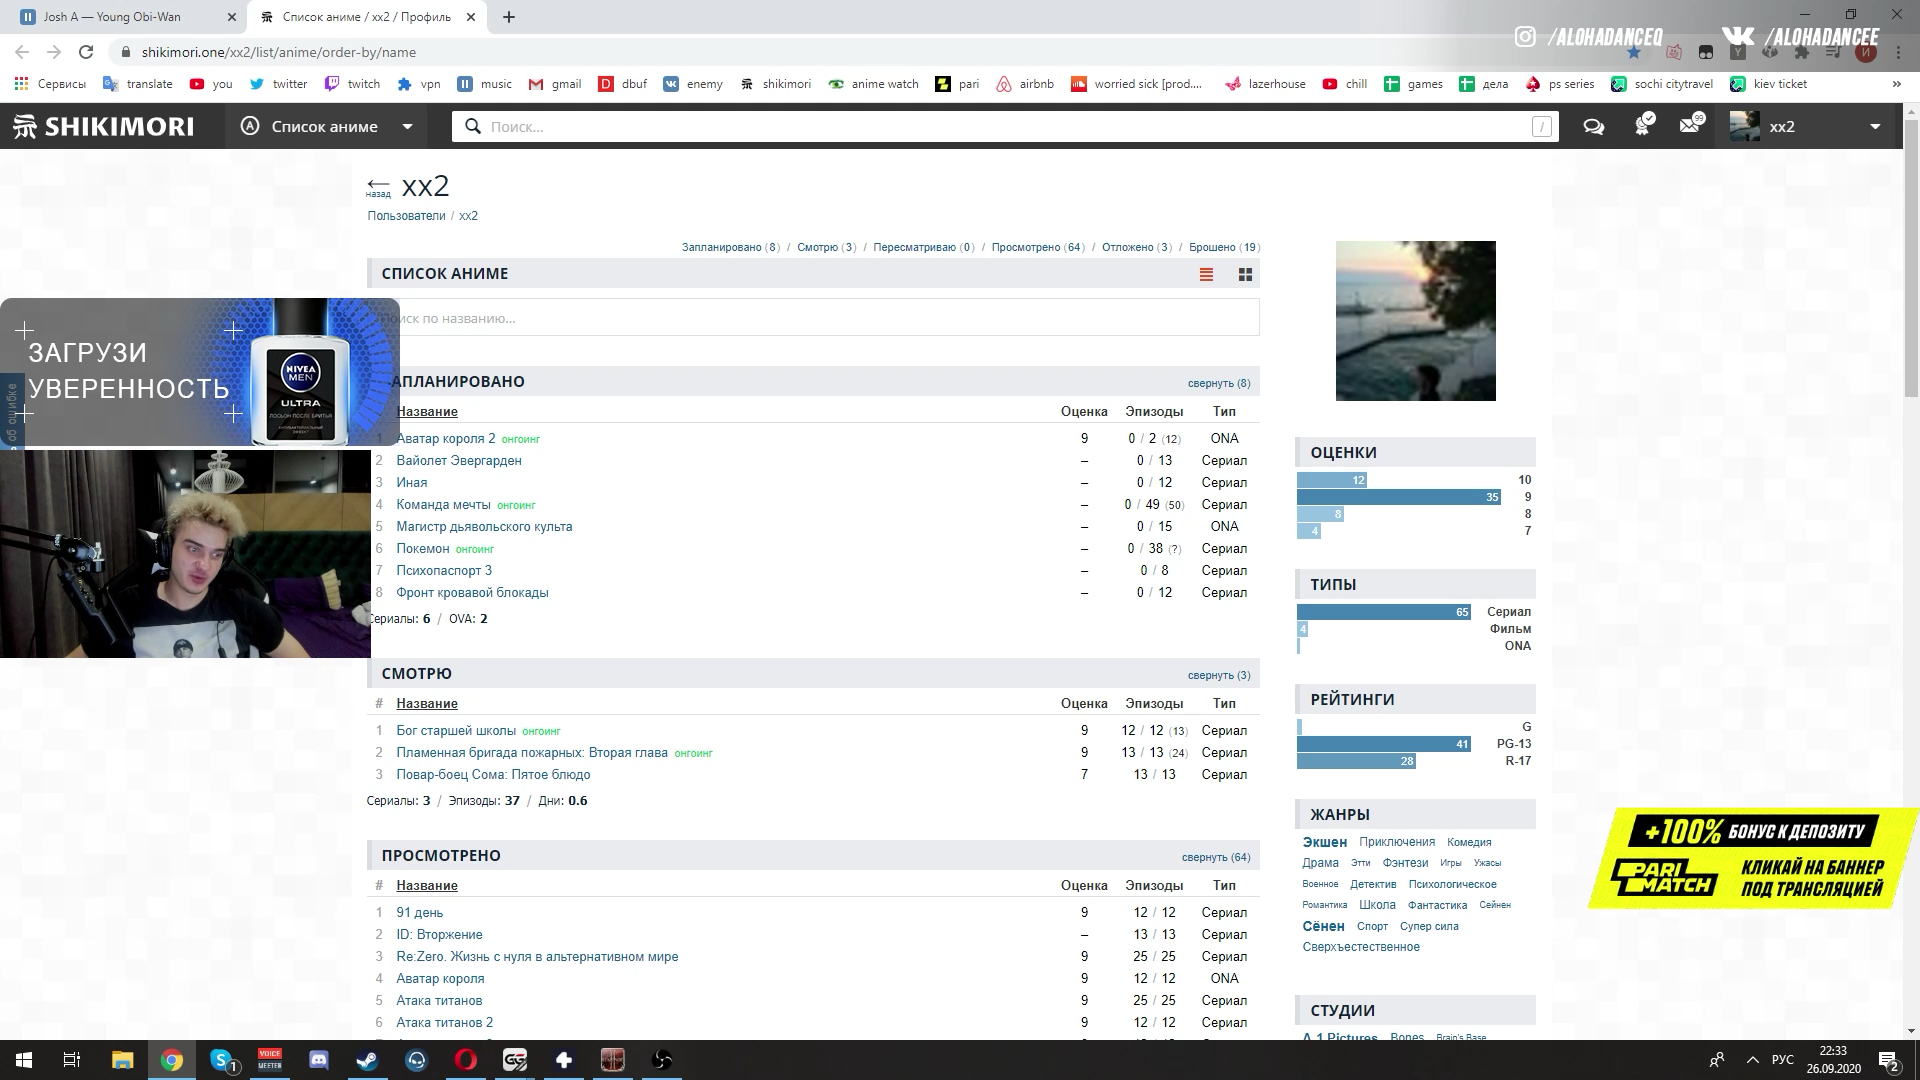The image size is (1920, 1080).
Task: Collapse the Просмотрено section
Action: [x=1215, y=857]
